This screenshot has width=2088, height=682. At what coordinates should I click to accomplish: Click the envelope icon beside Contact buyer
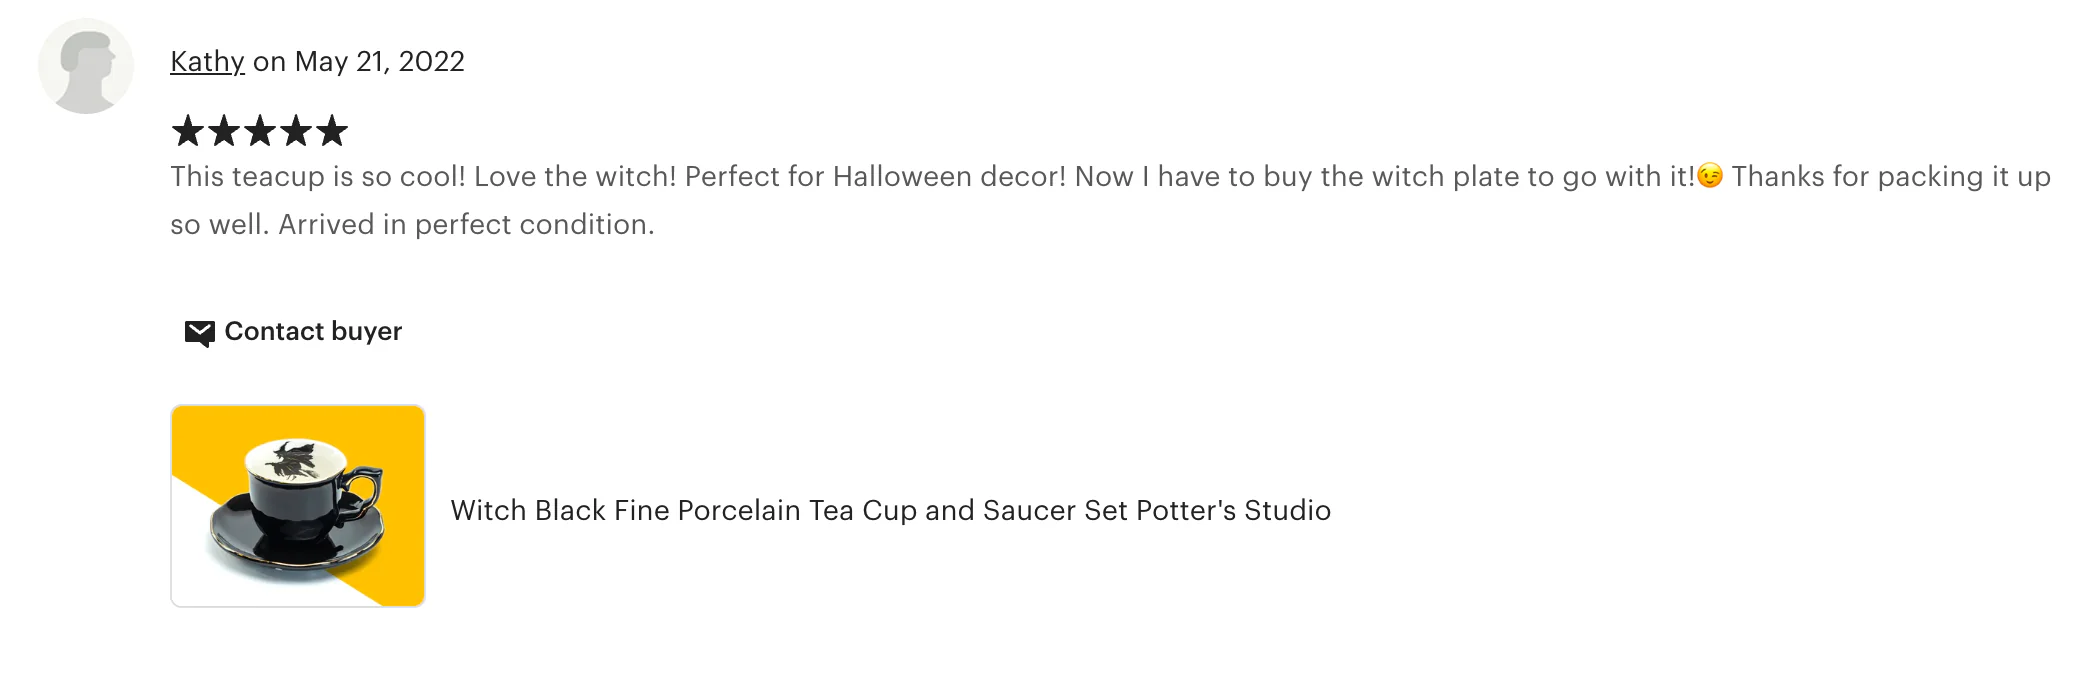tap(200, 333)
